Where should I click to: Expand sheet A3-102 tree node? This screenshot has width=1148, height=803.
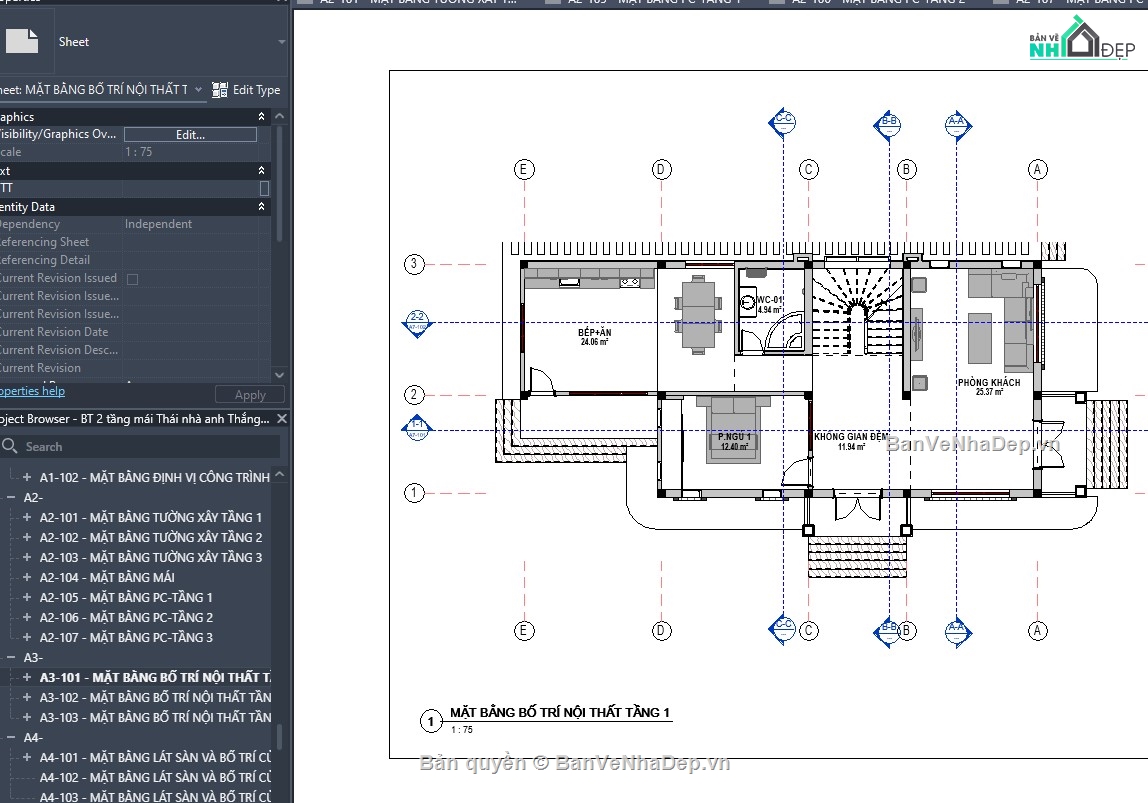27,697
